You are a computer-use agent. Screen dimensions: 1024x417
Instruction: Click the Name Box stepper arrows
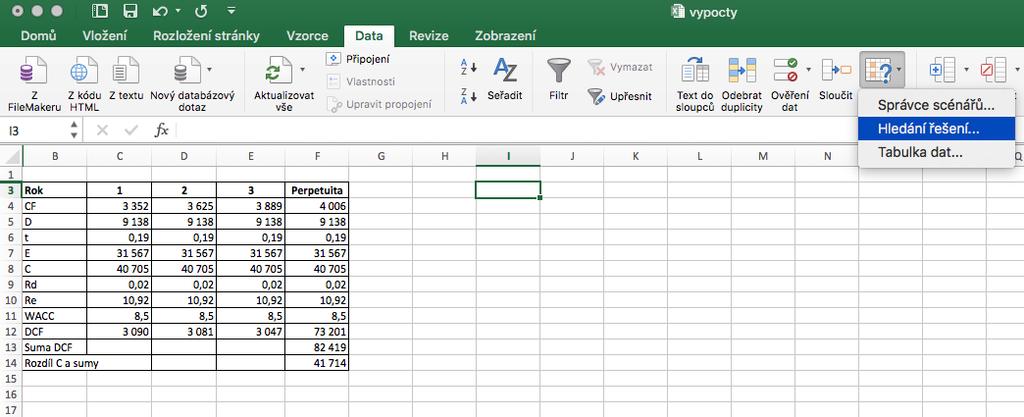(74, 130)
